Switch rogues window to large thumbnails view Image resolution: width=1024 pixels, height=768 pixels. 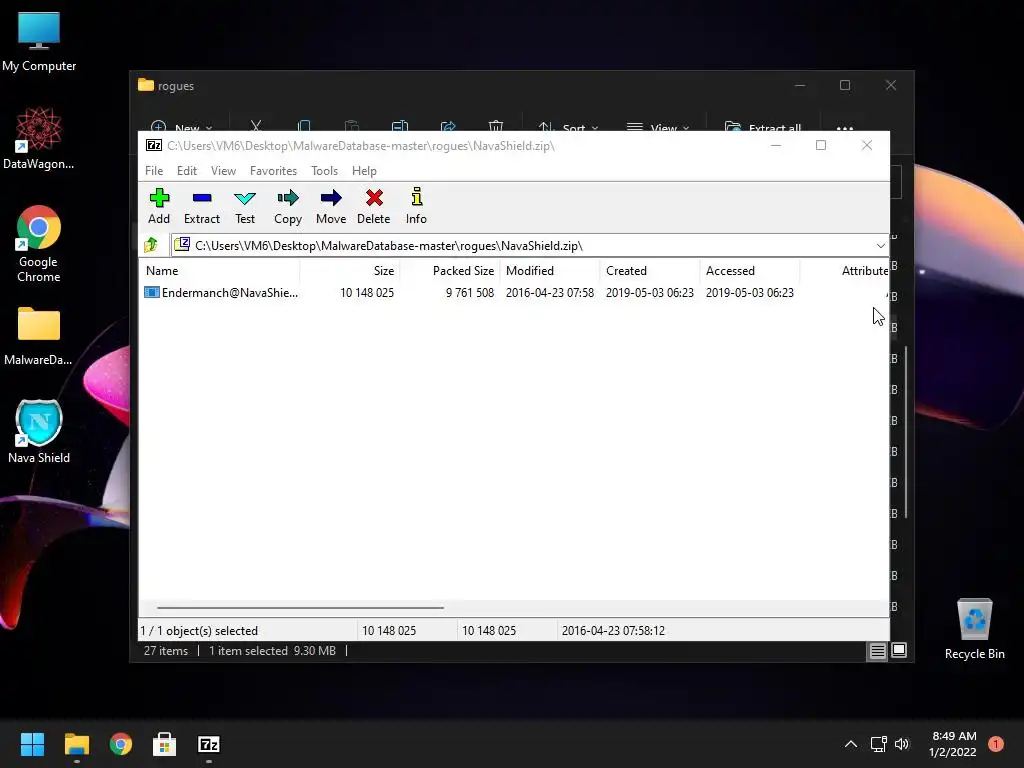899,650
